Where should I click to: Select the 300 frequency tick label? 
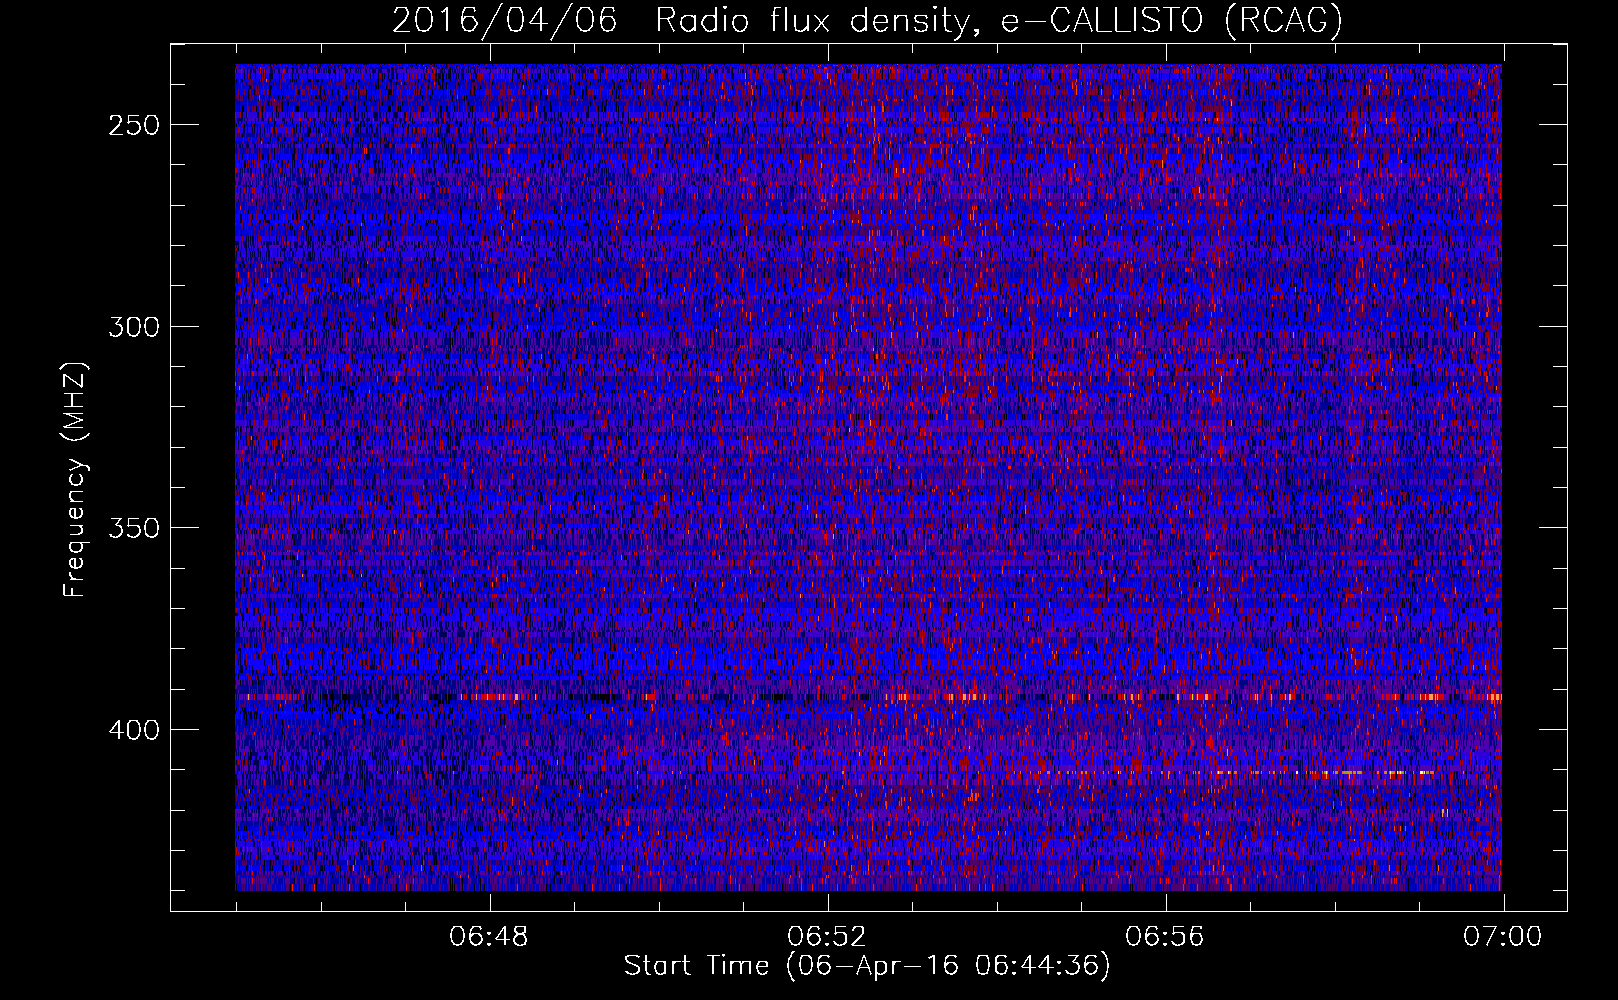click(134, 327)
